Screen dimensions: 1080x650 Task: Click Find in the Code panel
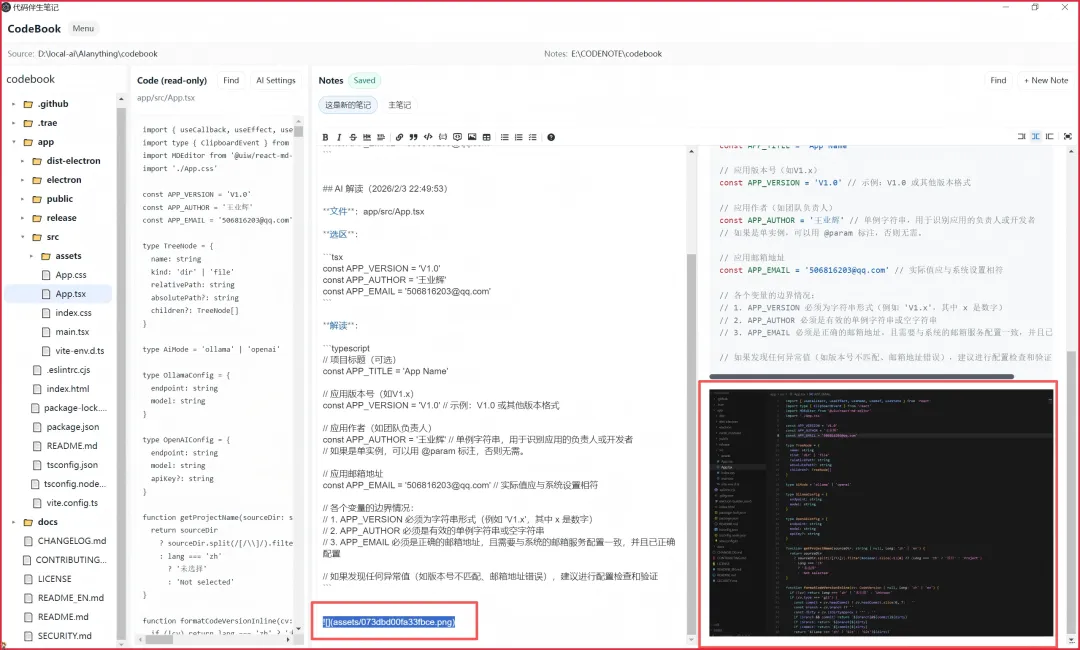[231, 81]
